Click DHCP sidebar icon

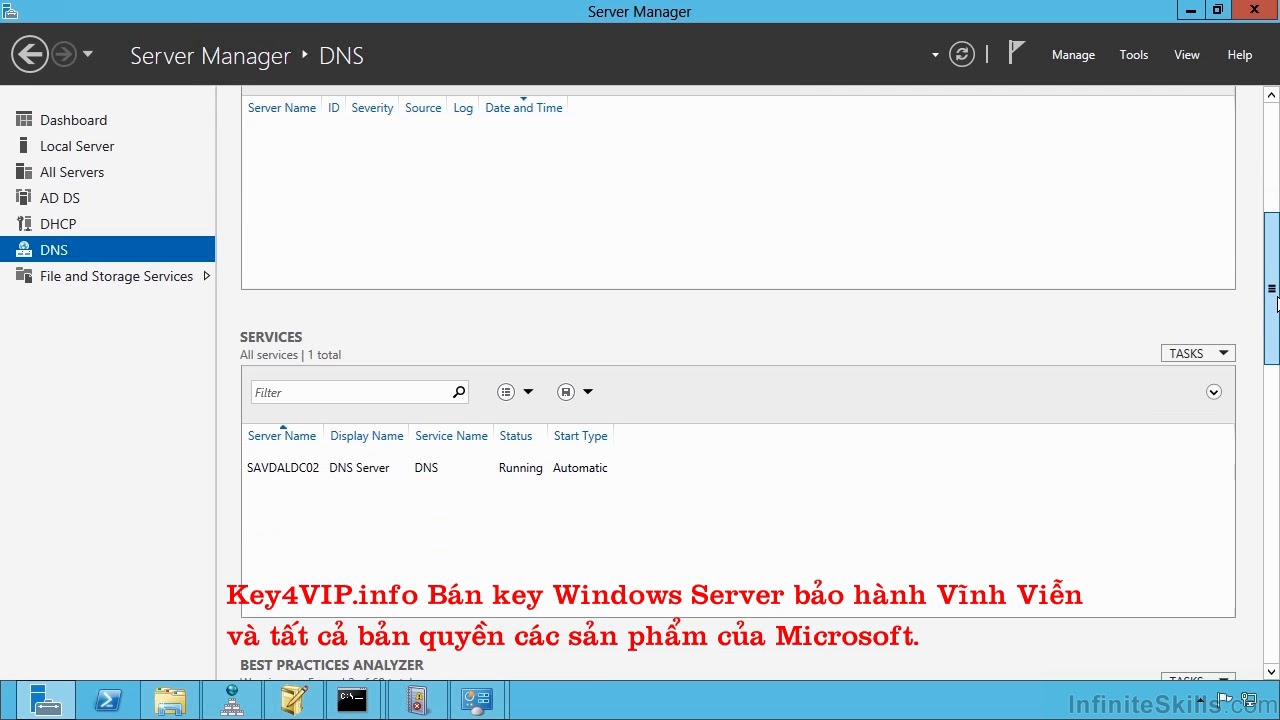click(24, 224)
